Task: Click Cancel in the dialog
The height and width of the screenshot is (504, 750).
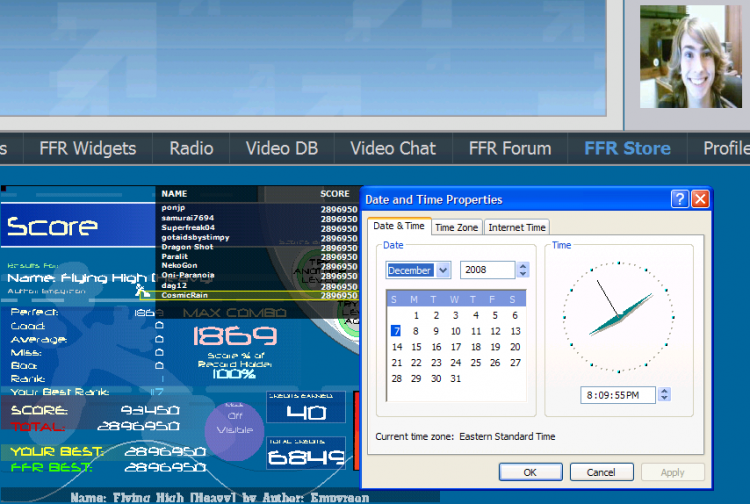Action: pos(601,472)
